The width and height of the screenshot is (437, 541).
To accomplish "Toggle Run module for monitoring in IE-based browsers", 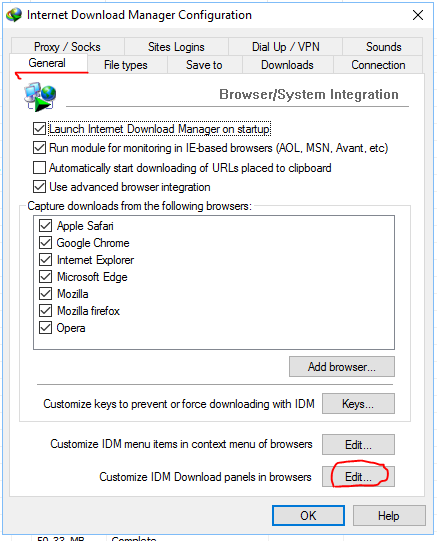I will [39, 148].
